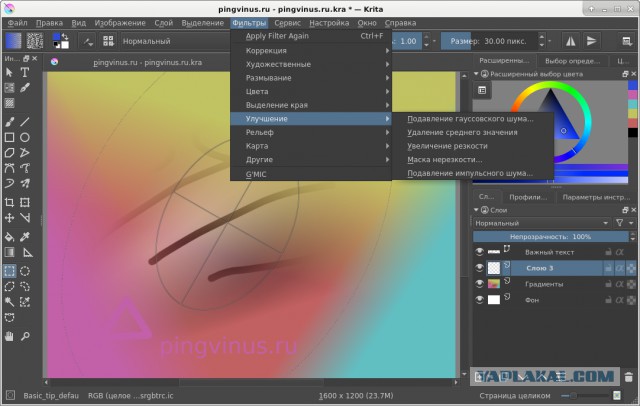Image resolution: width=640 pixels, height=406 pixels.
Task: Select the Transform tool
Action: (x=25, y=202)
